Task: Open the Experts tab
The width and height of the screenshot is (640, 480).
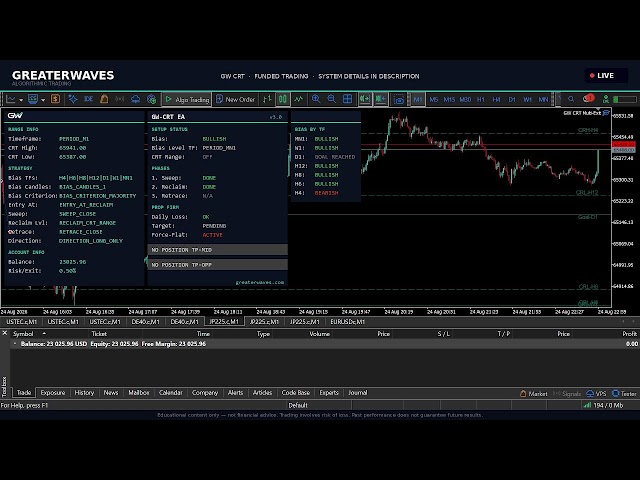Action: coord(329,393)
